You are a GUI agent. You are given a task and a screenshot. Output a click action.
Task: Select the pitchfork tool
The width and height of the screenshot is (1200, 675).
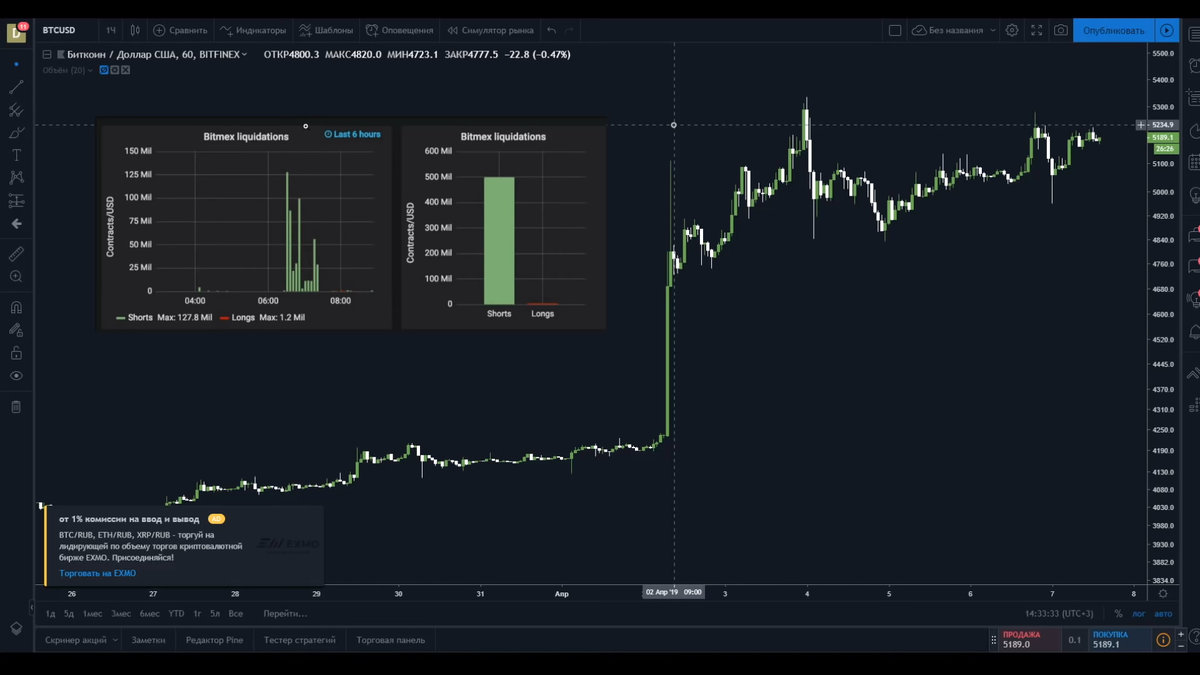tap(16, 110)
